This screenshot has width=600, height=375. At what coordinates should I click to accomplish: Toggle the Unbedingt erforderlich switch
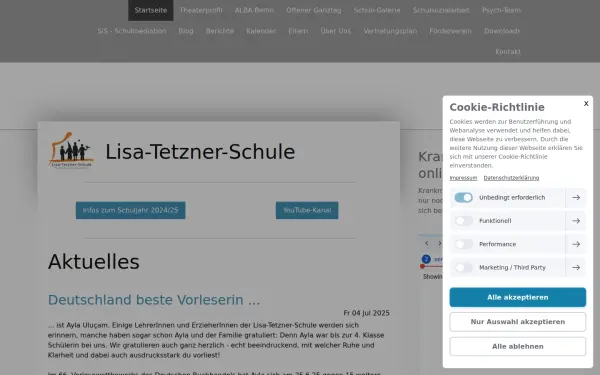point(463,197)
